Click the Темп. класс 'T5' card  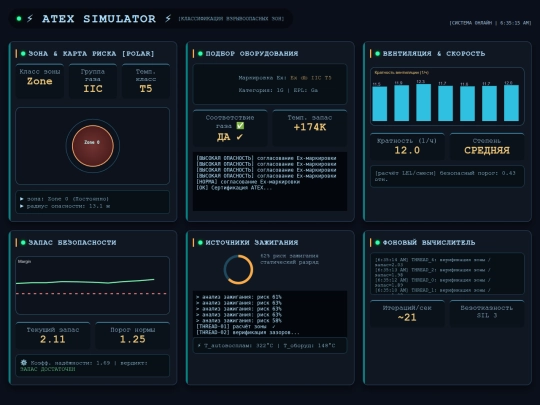pyautogui.click(x=146, y=81)
